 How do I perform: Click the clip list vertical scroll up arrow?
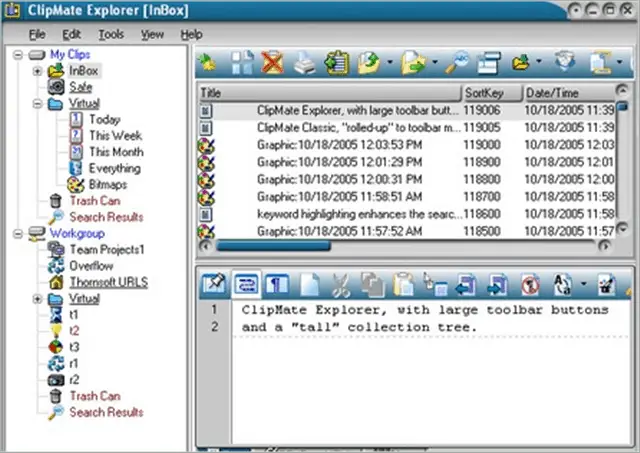point(622,90)
